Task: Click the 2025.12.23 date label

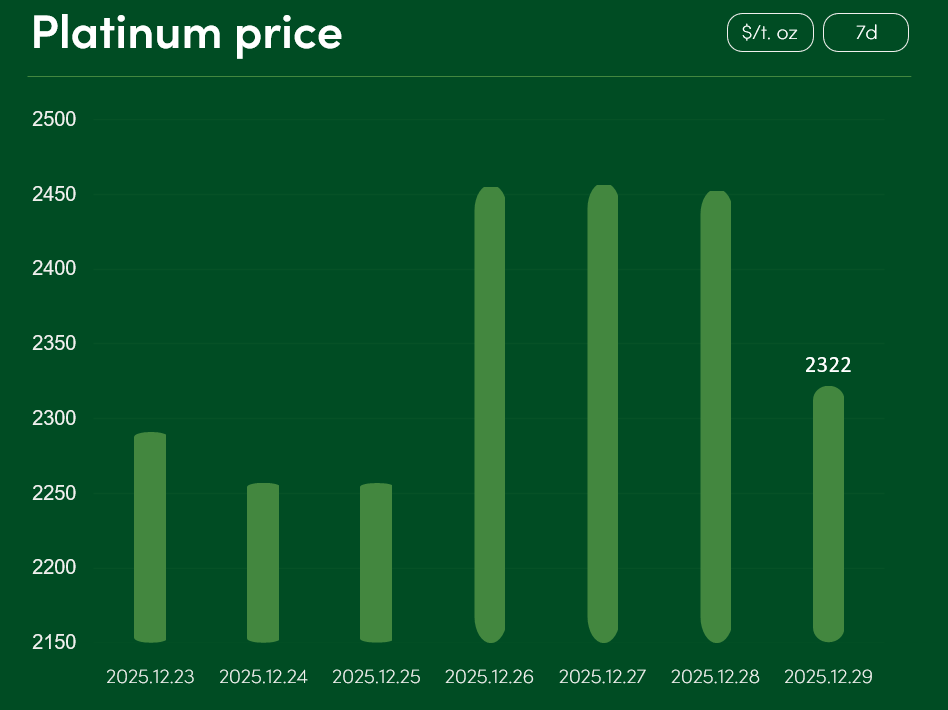Action: coord(150,677)
